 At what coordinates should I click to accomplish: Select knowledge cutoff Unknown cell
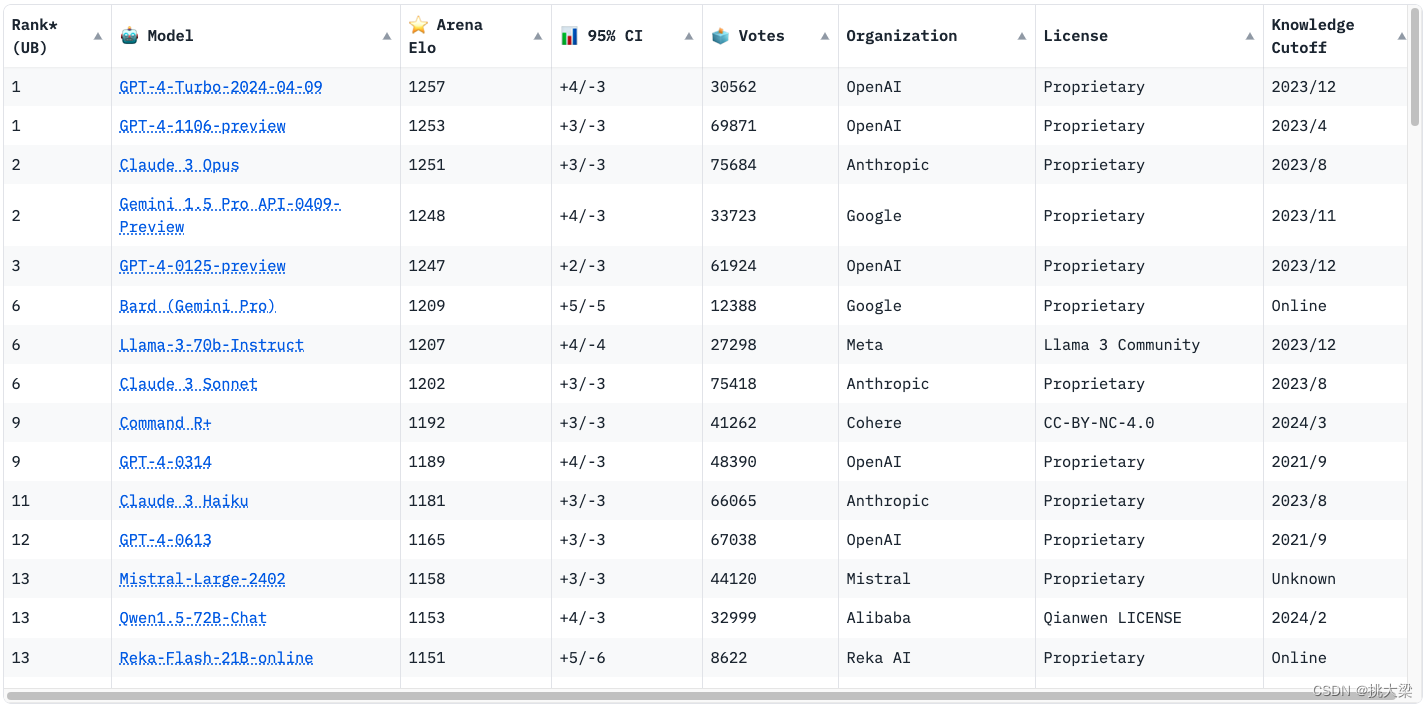pos(1336,579)
